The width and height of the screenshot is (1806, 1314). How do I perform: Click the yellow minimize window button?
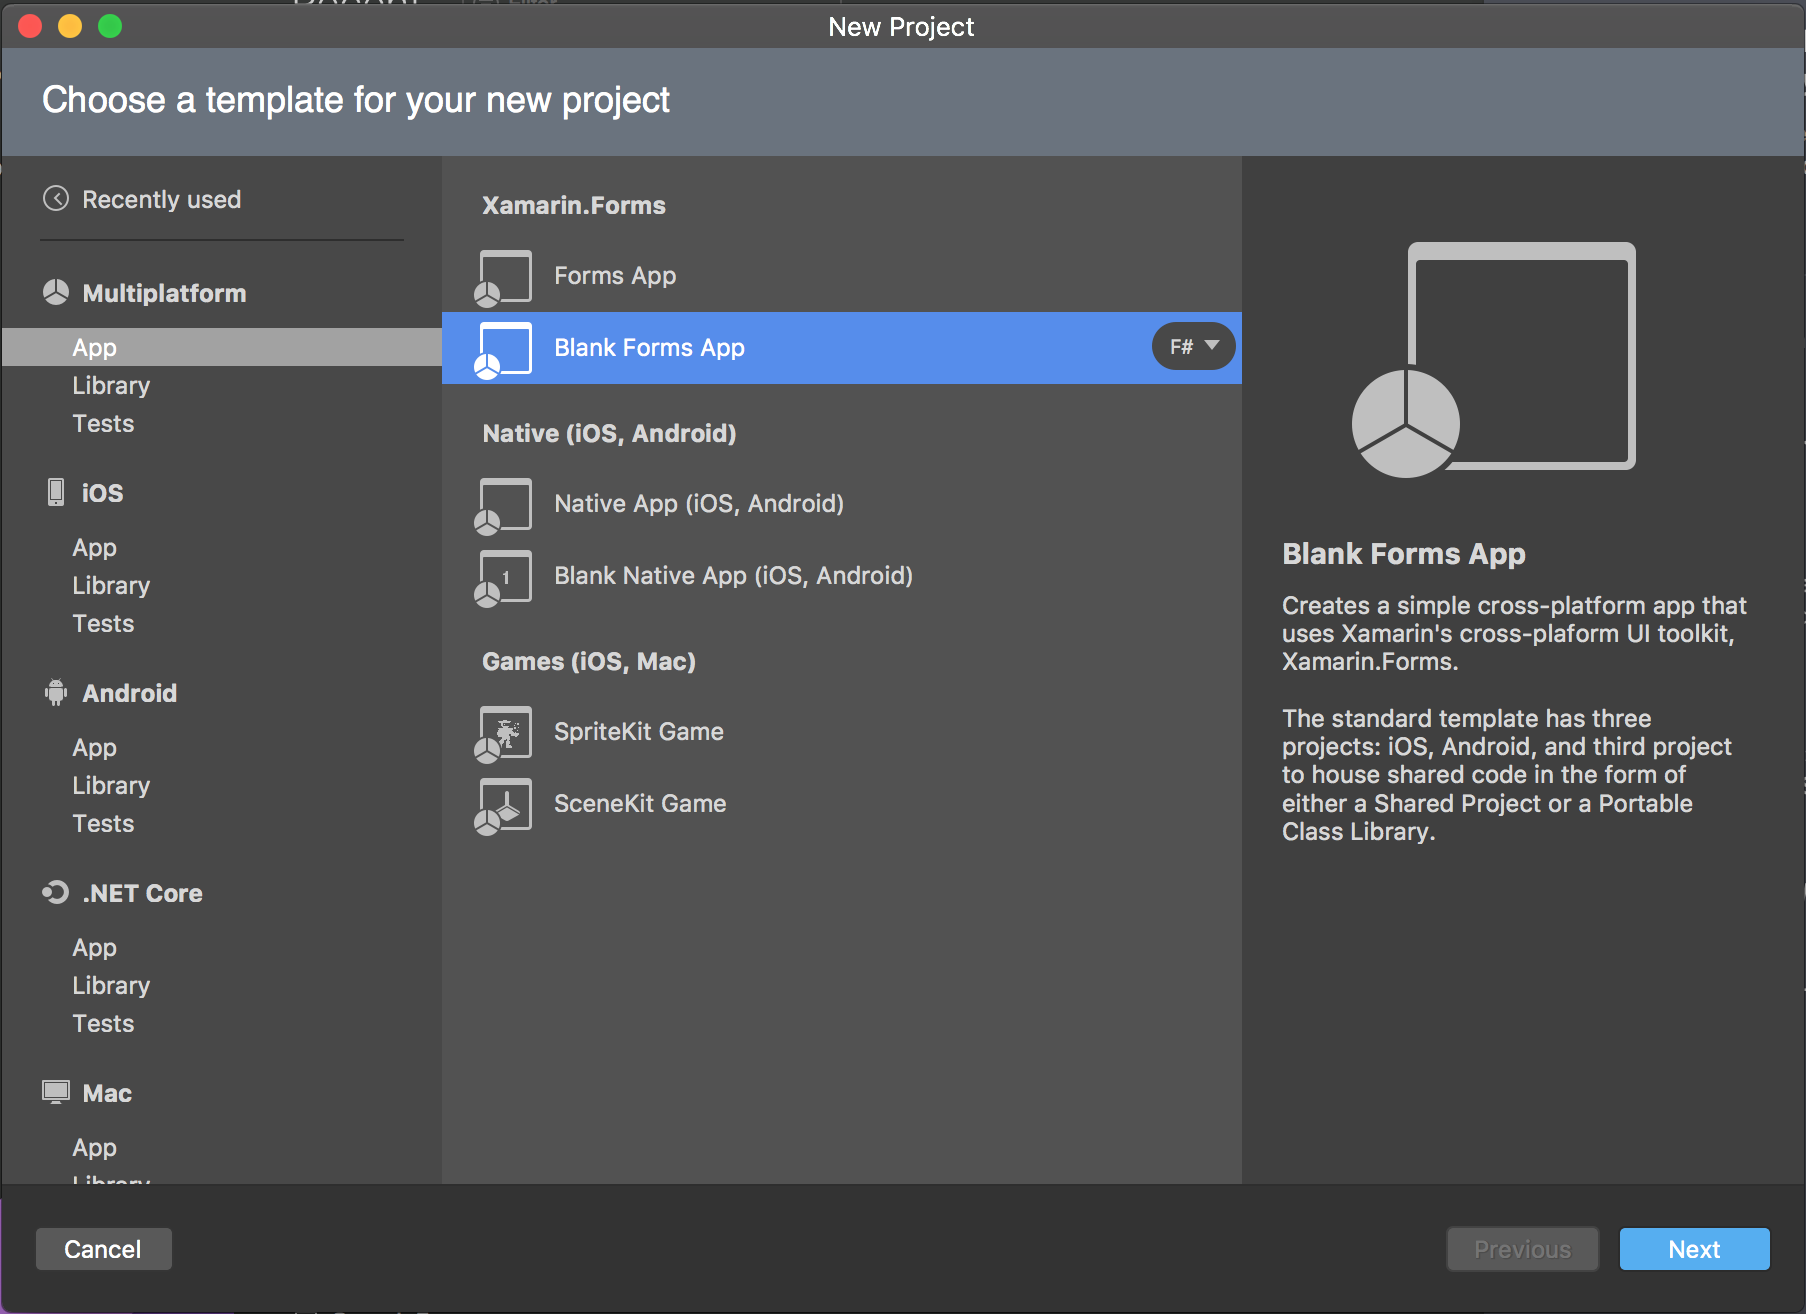pyautogui.click(x=70, y=26)
